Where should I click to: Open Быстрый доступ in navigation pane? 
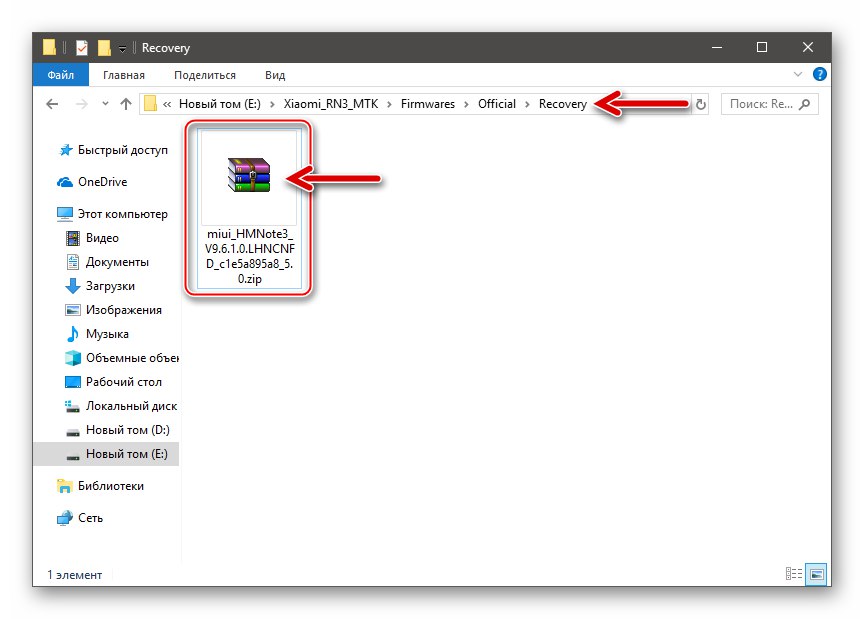point(122,150)
